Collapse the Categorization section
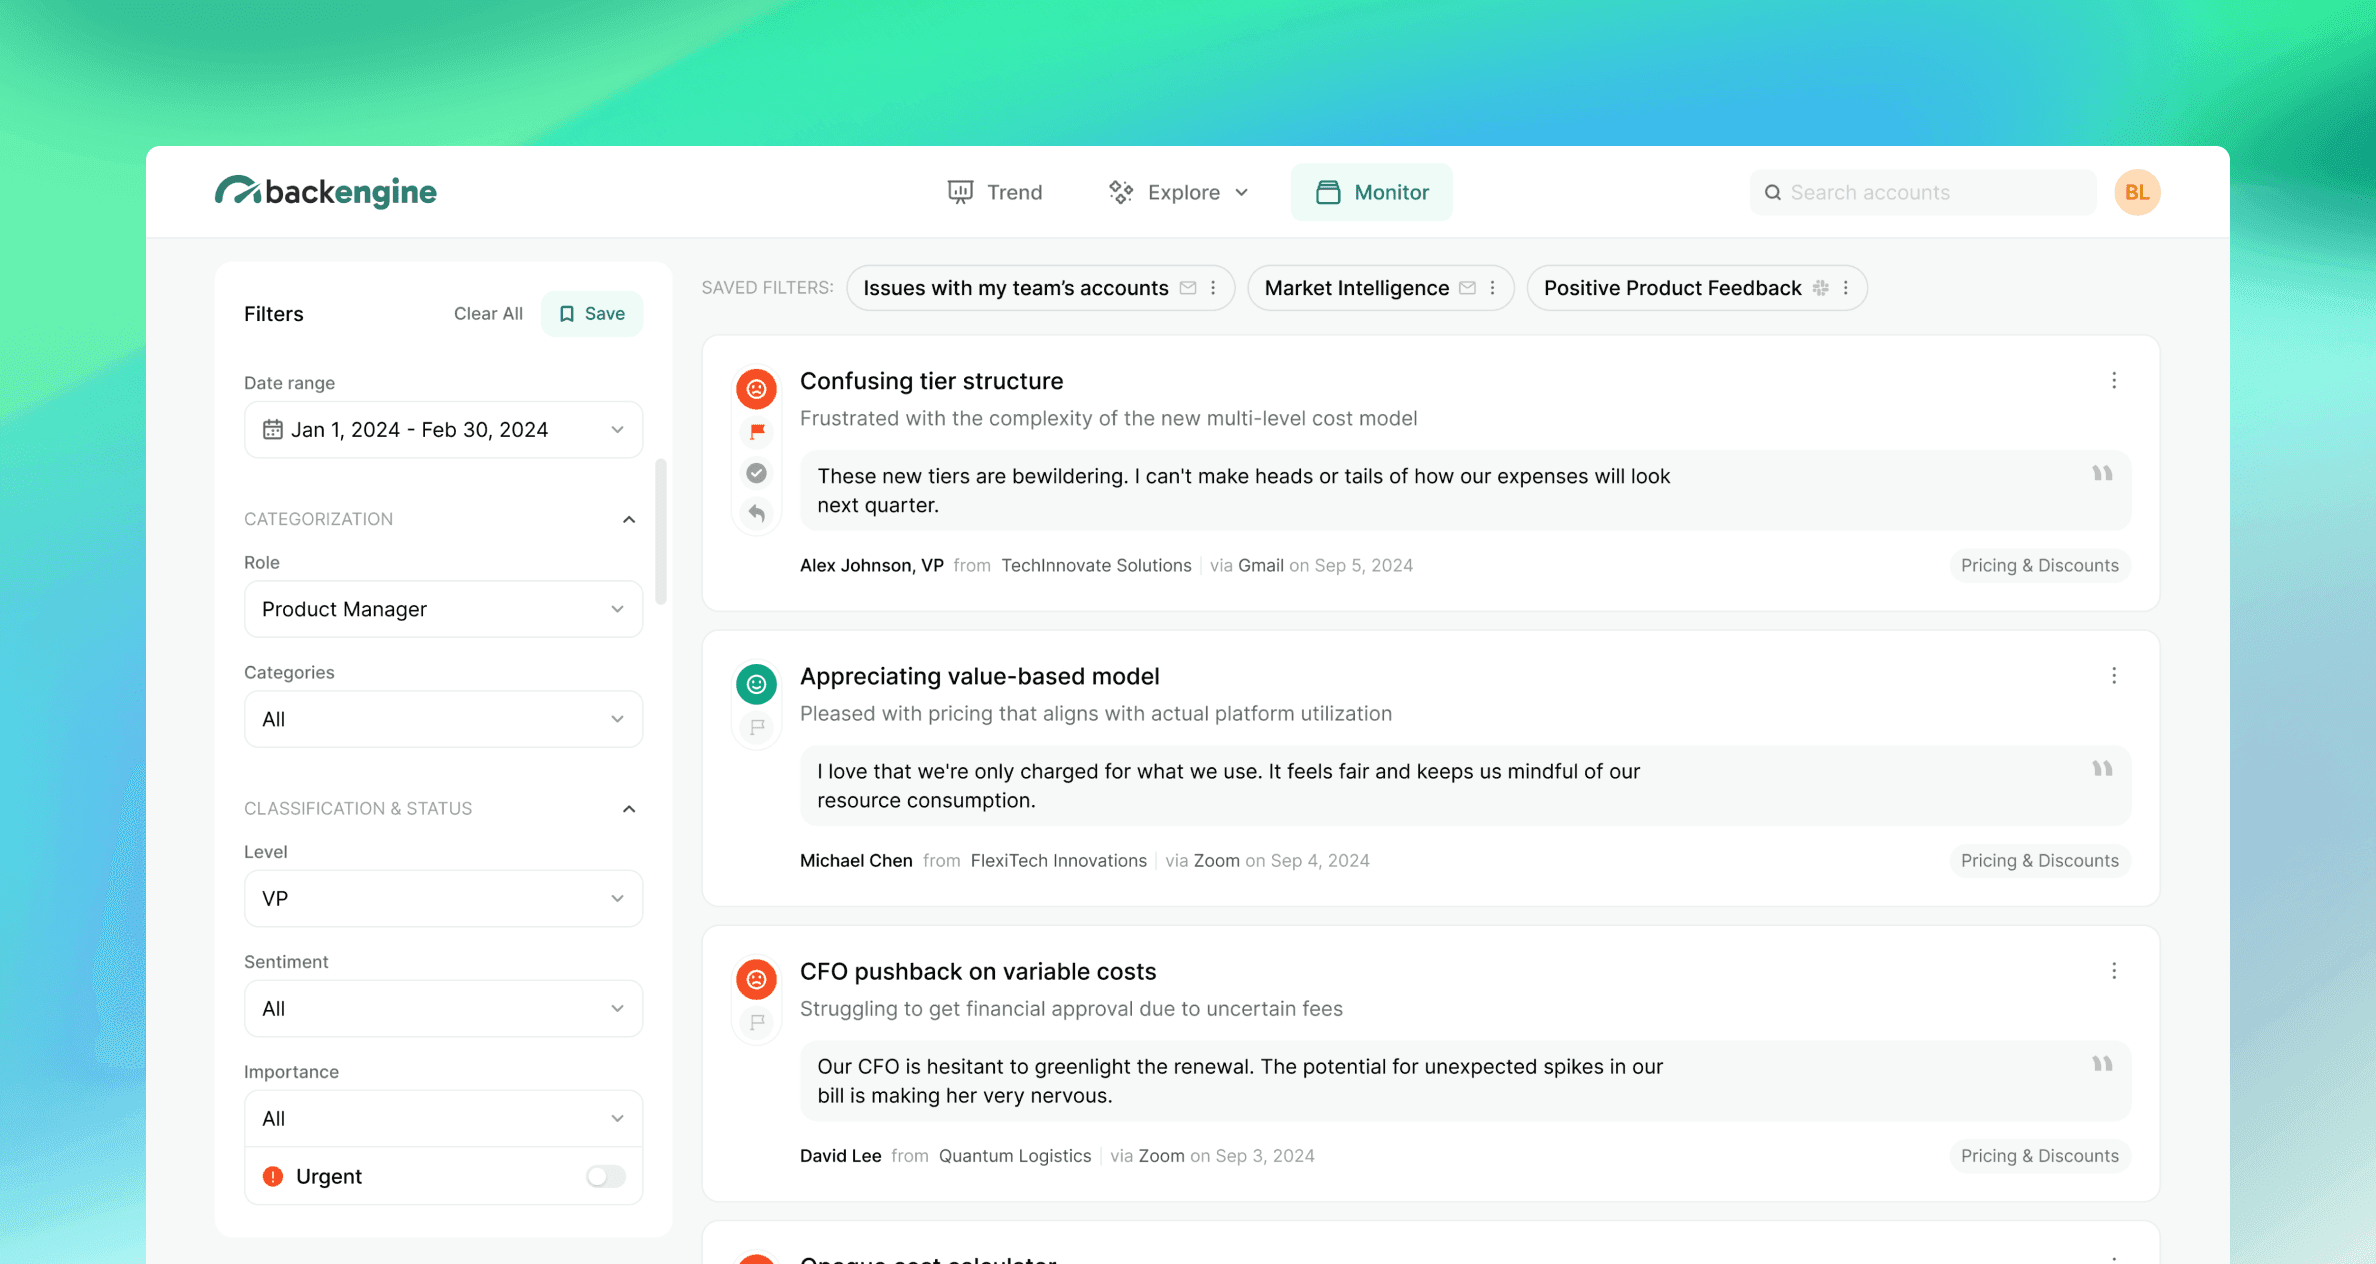The image size is (2376, 1264). coord(629,519)
